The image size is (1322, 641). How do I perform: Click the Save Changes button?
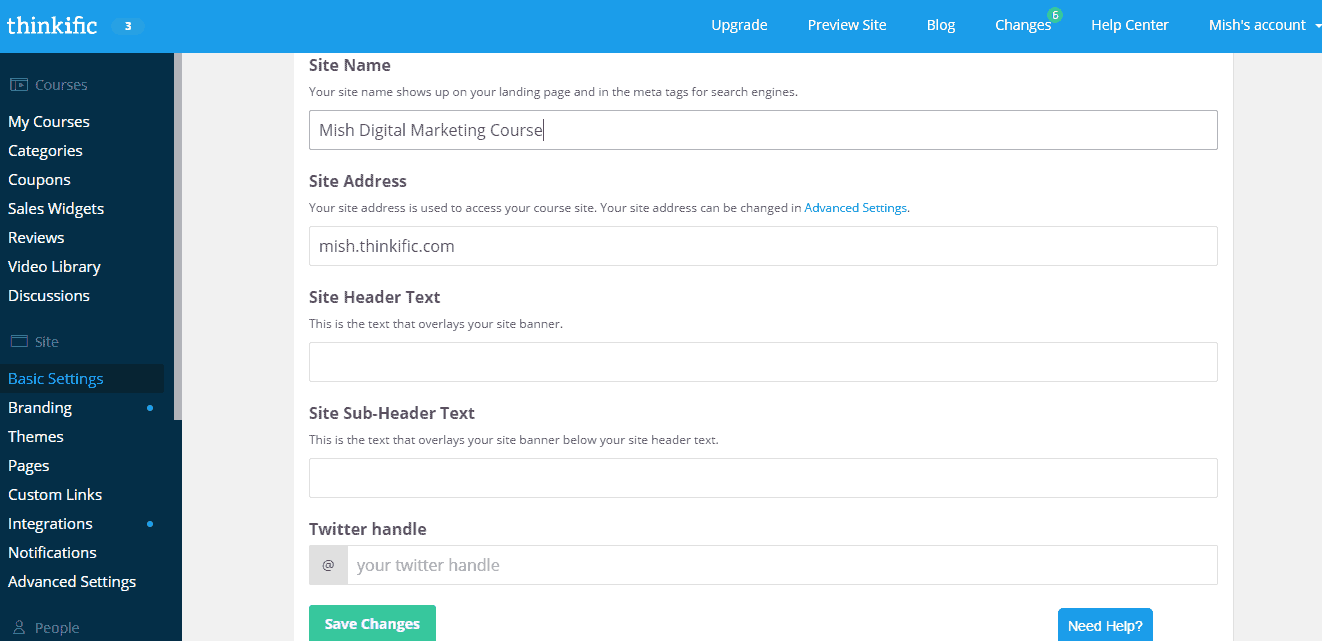(372, 624)
